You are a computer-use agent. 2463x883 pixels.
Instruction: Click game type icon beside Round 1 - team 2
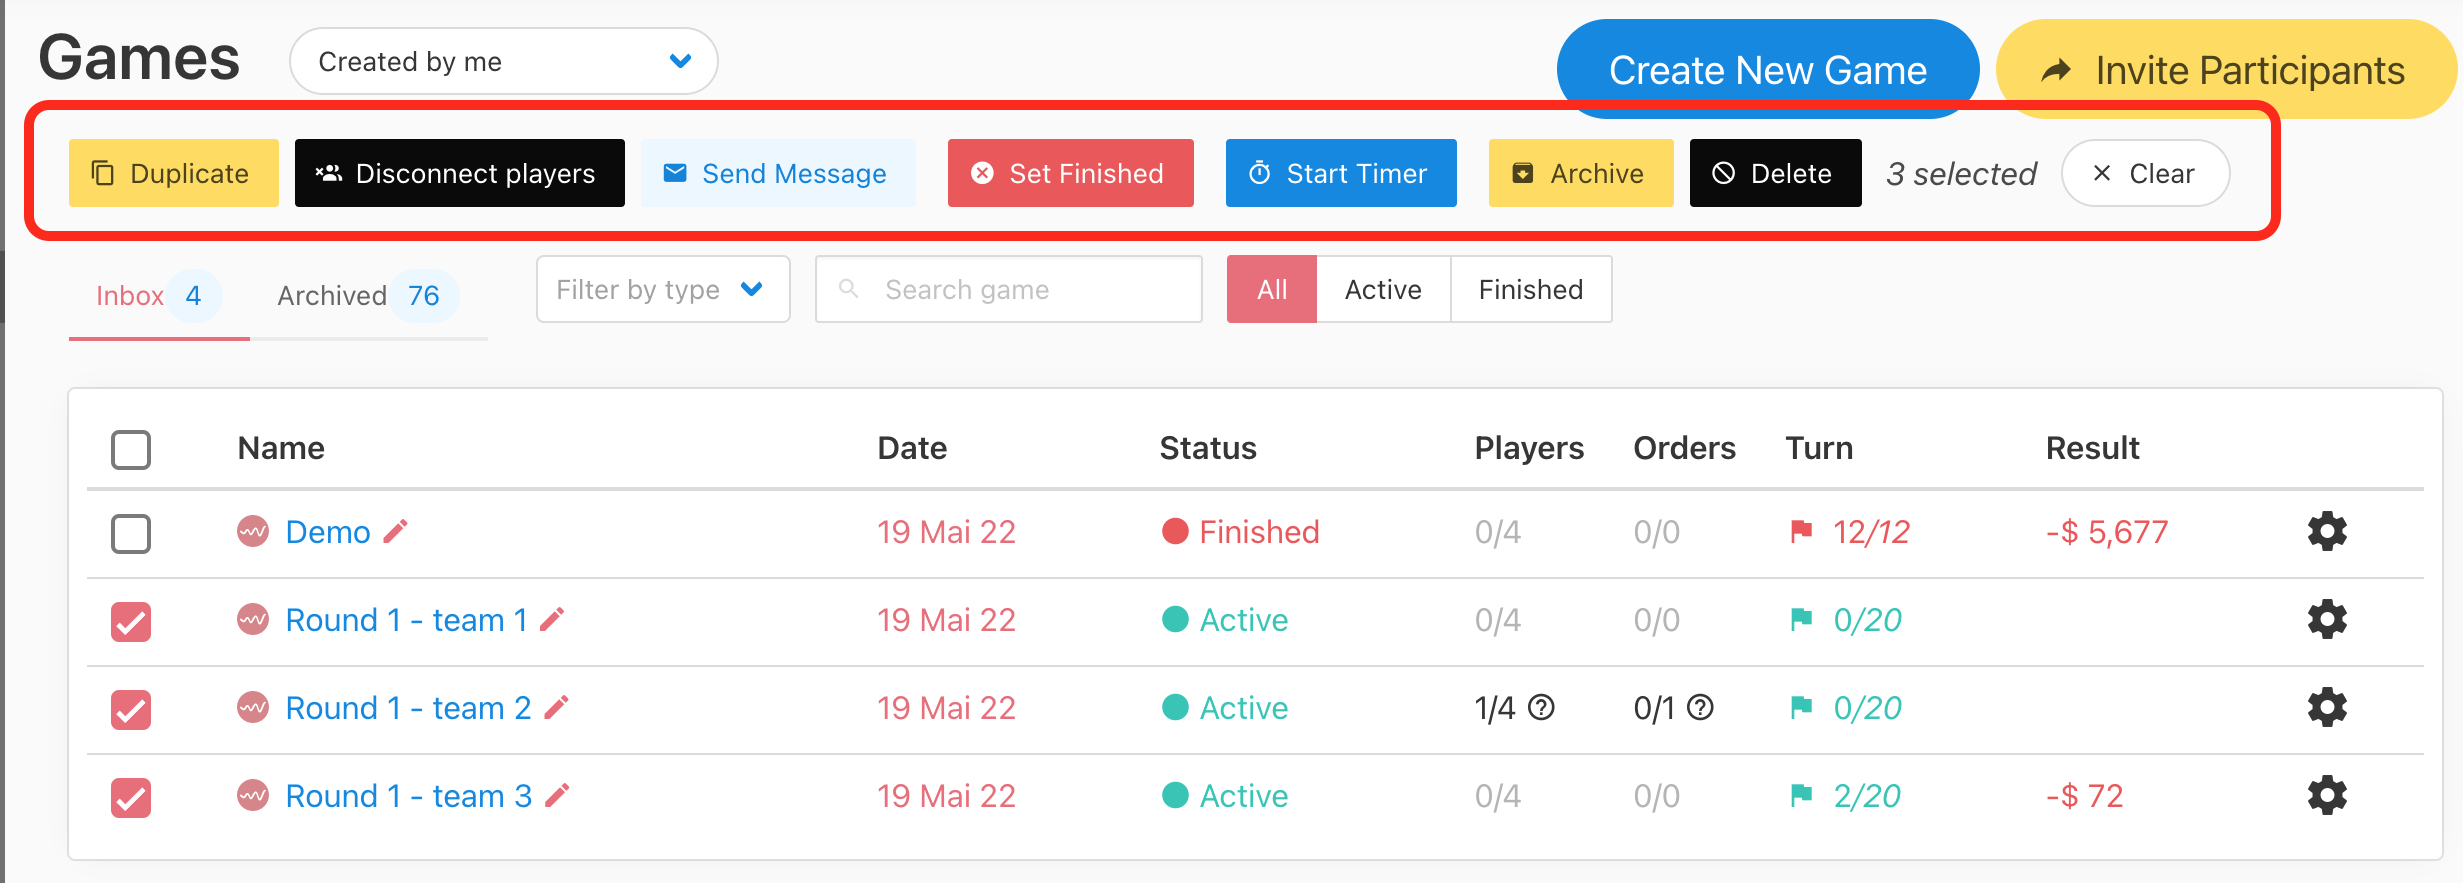point(253,707)
